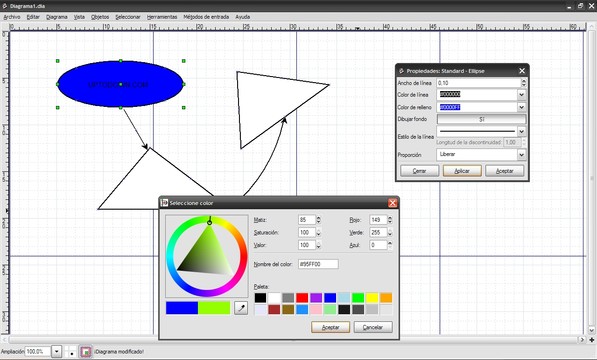Click the Aplicar button

click(462, 171)
